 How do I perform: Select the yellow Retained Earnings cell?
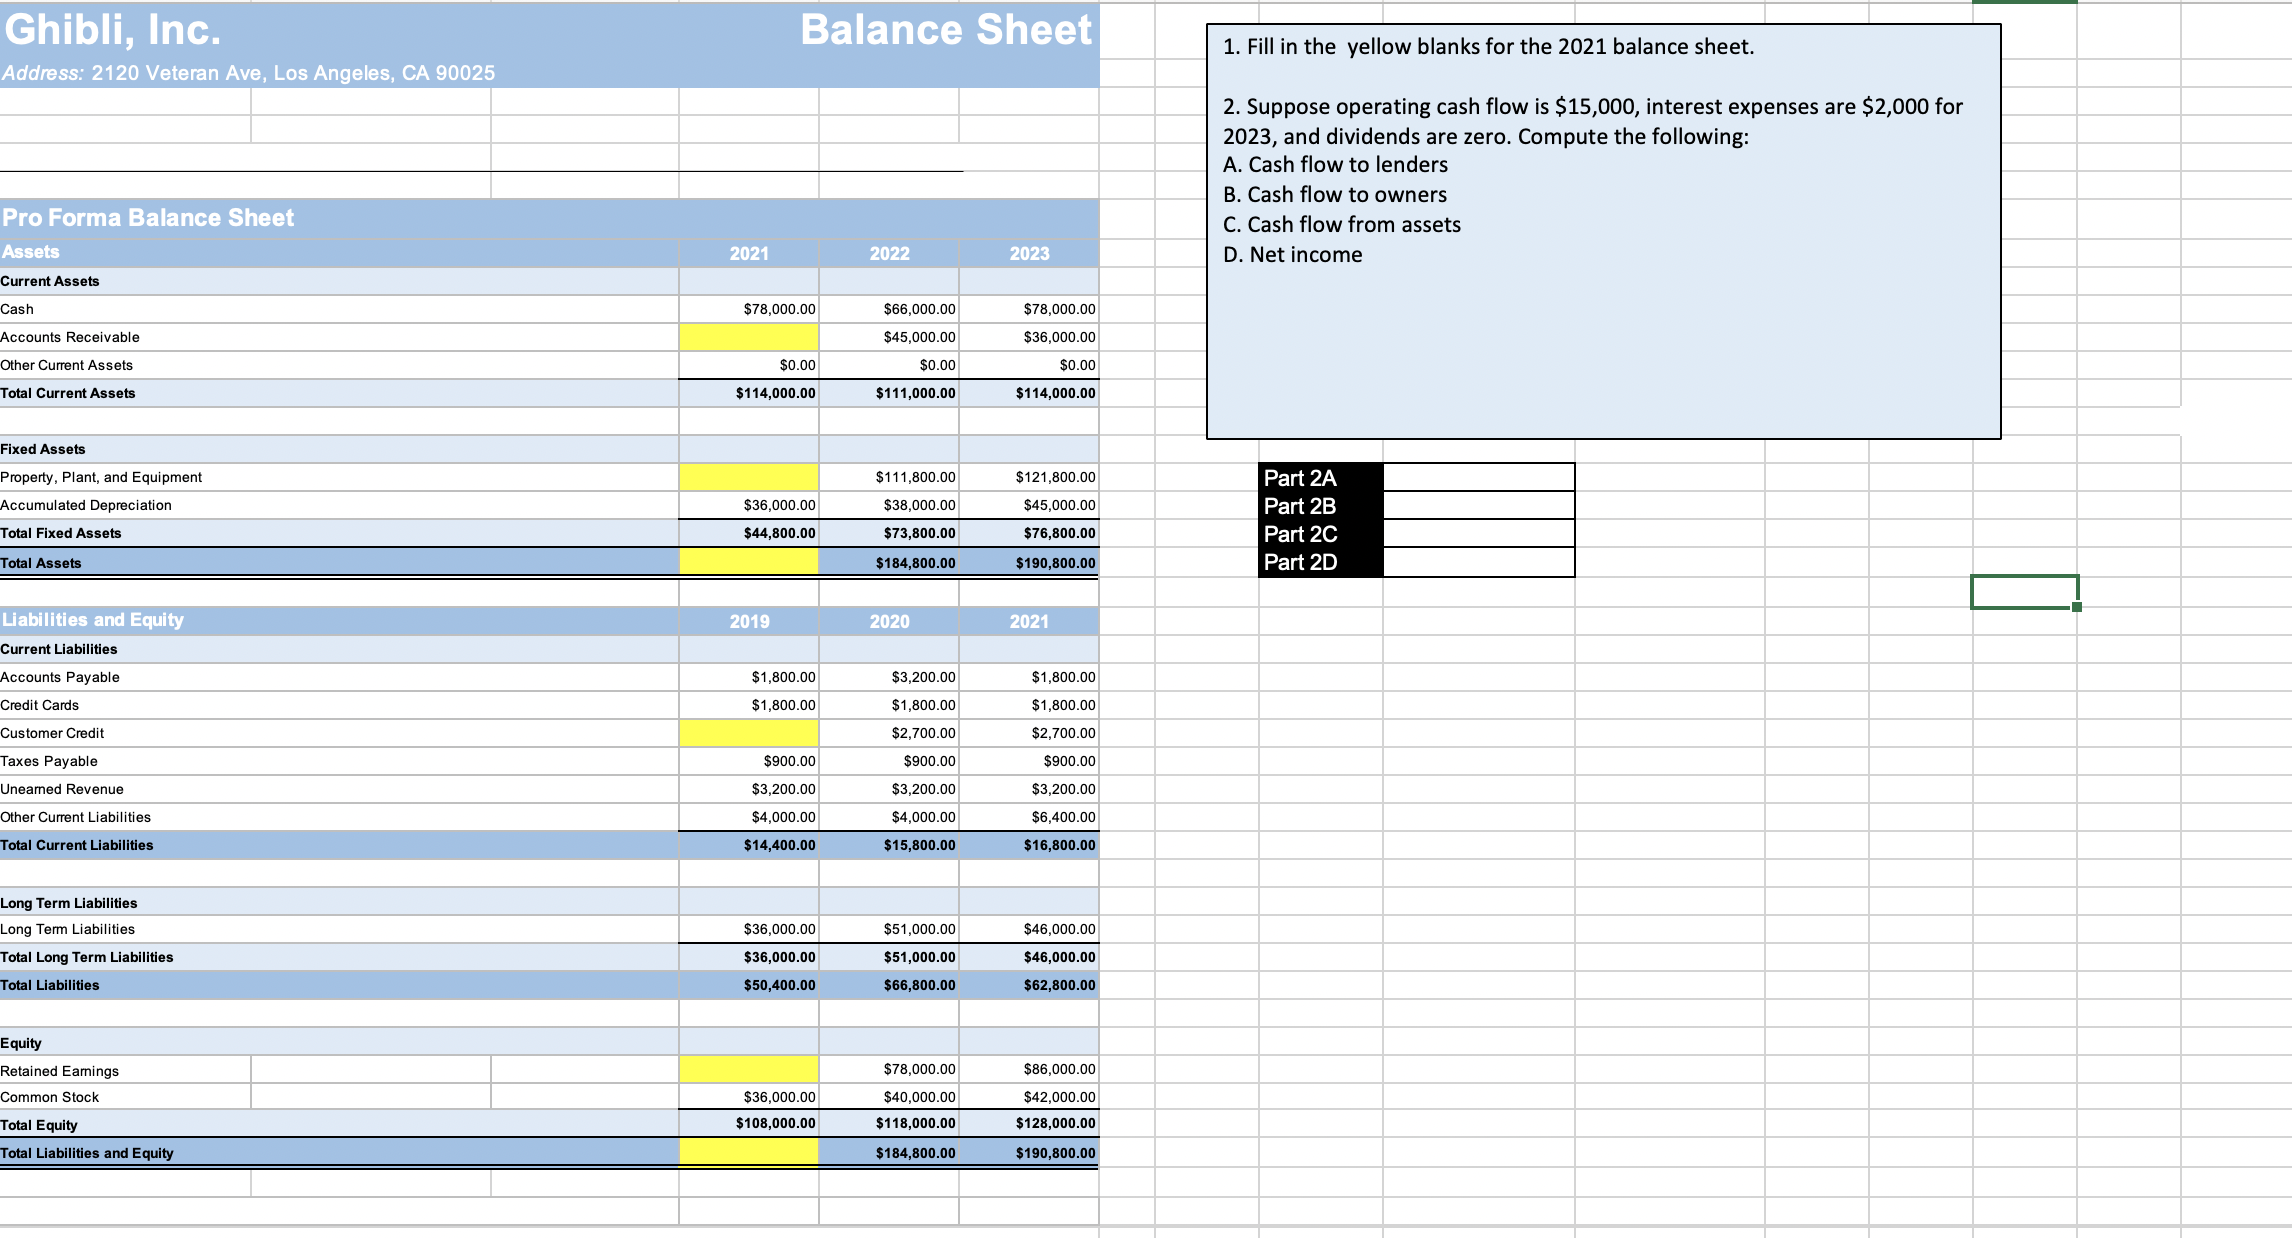click(749, 1069)
